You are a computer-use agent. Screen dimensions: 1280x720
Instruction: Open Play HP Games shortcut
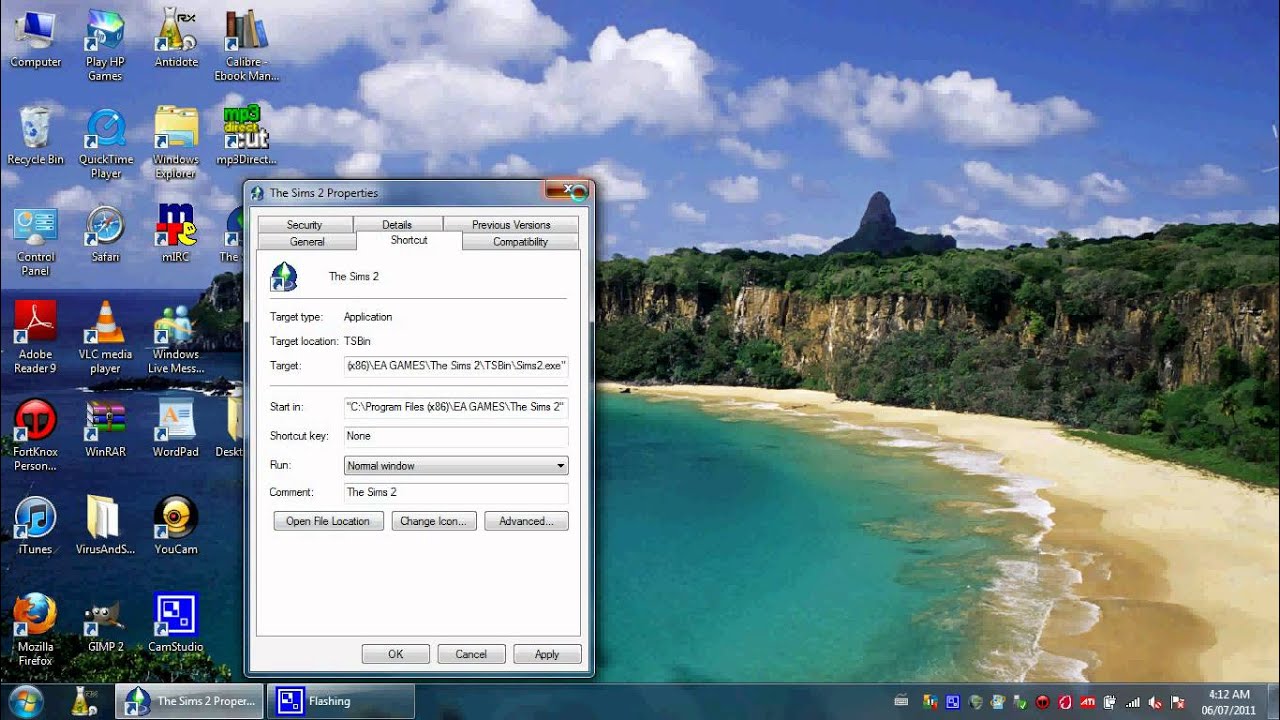105,46
